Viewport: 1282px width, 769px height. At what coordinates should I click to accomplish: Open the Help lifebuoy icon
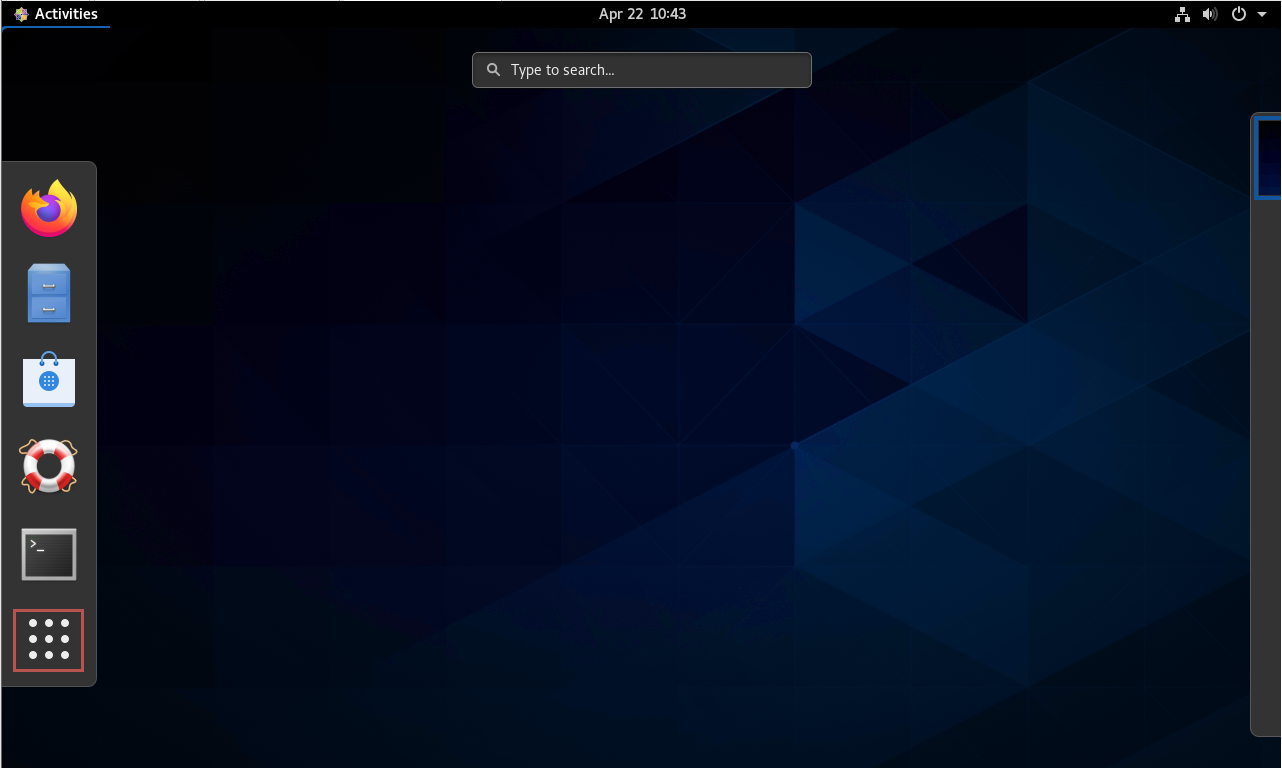click(x=49, y=466)
